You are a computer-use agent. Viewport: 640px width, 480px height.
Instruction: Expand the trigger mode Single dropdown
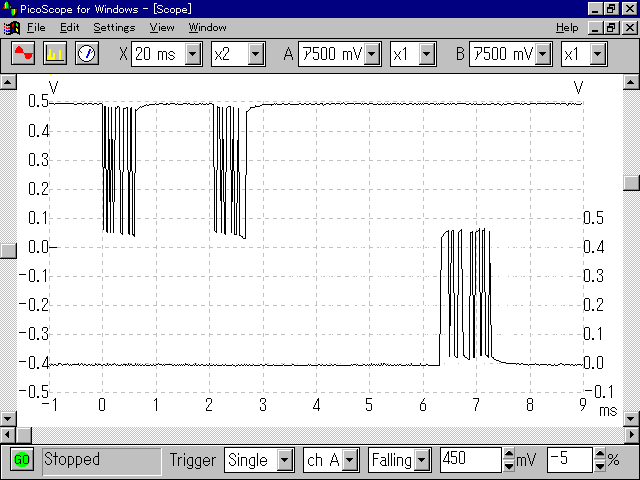click(285, 460)
